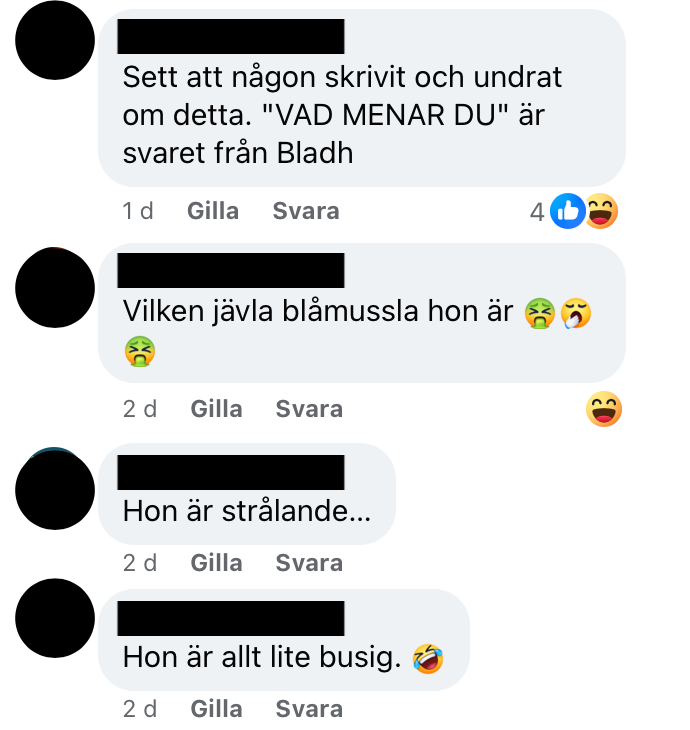Click Svara under the 'lite busig' comment
This screenshot has height=730, width=690.
[x=309, y=709]
